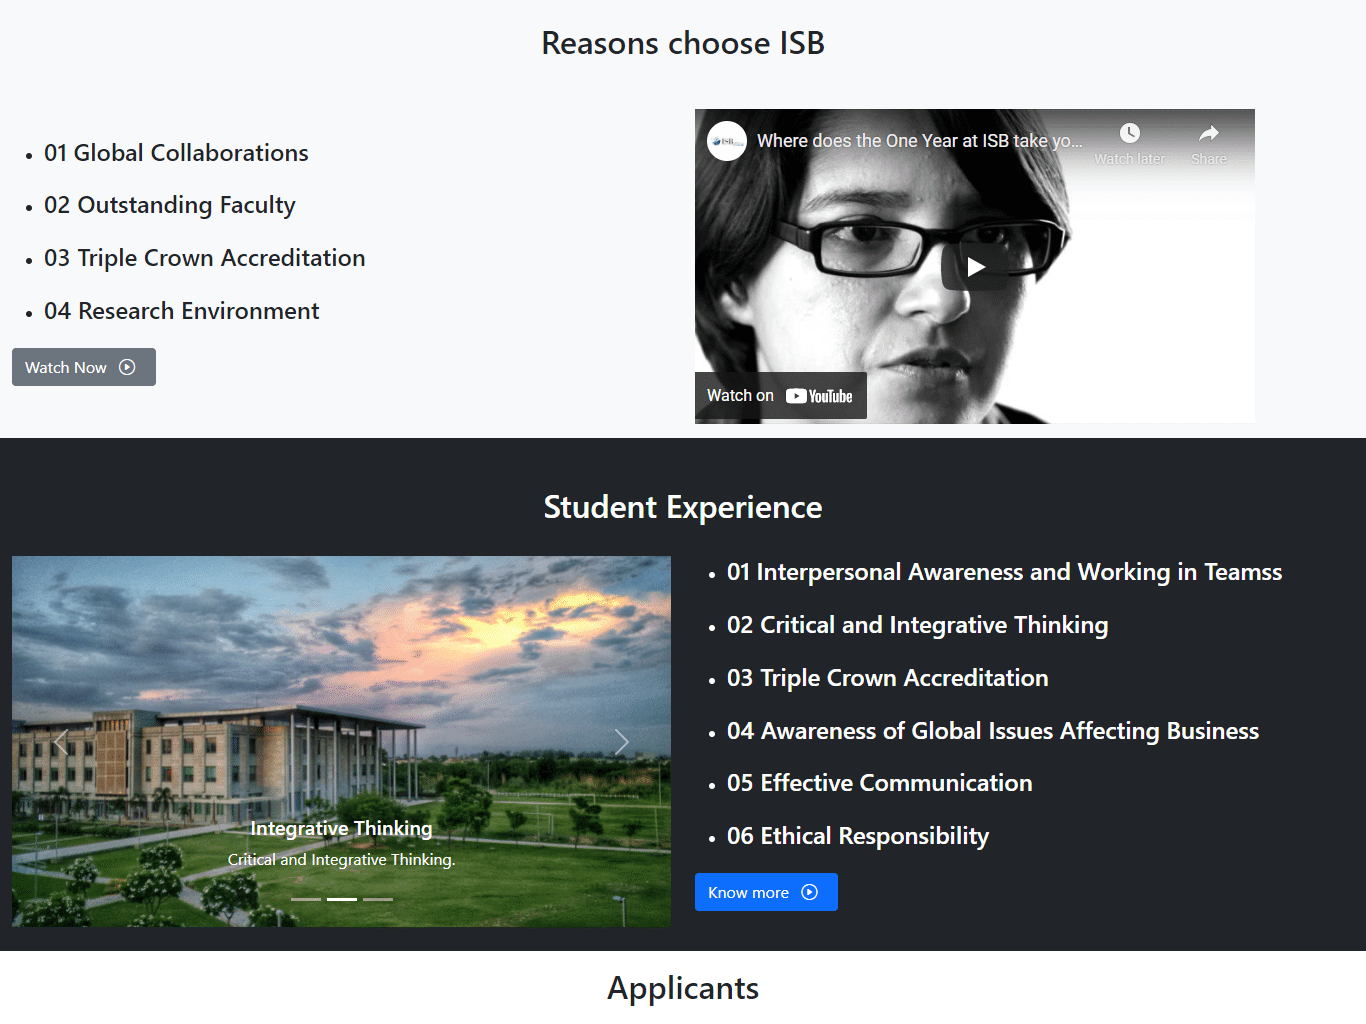Click the Know more button
This screenshot has width=1366, height=1024.
[766, 892]
